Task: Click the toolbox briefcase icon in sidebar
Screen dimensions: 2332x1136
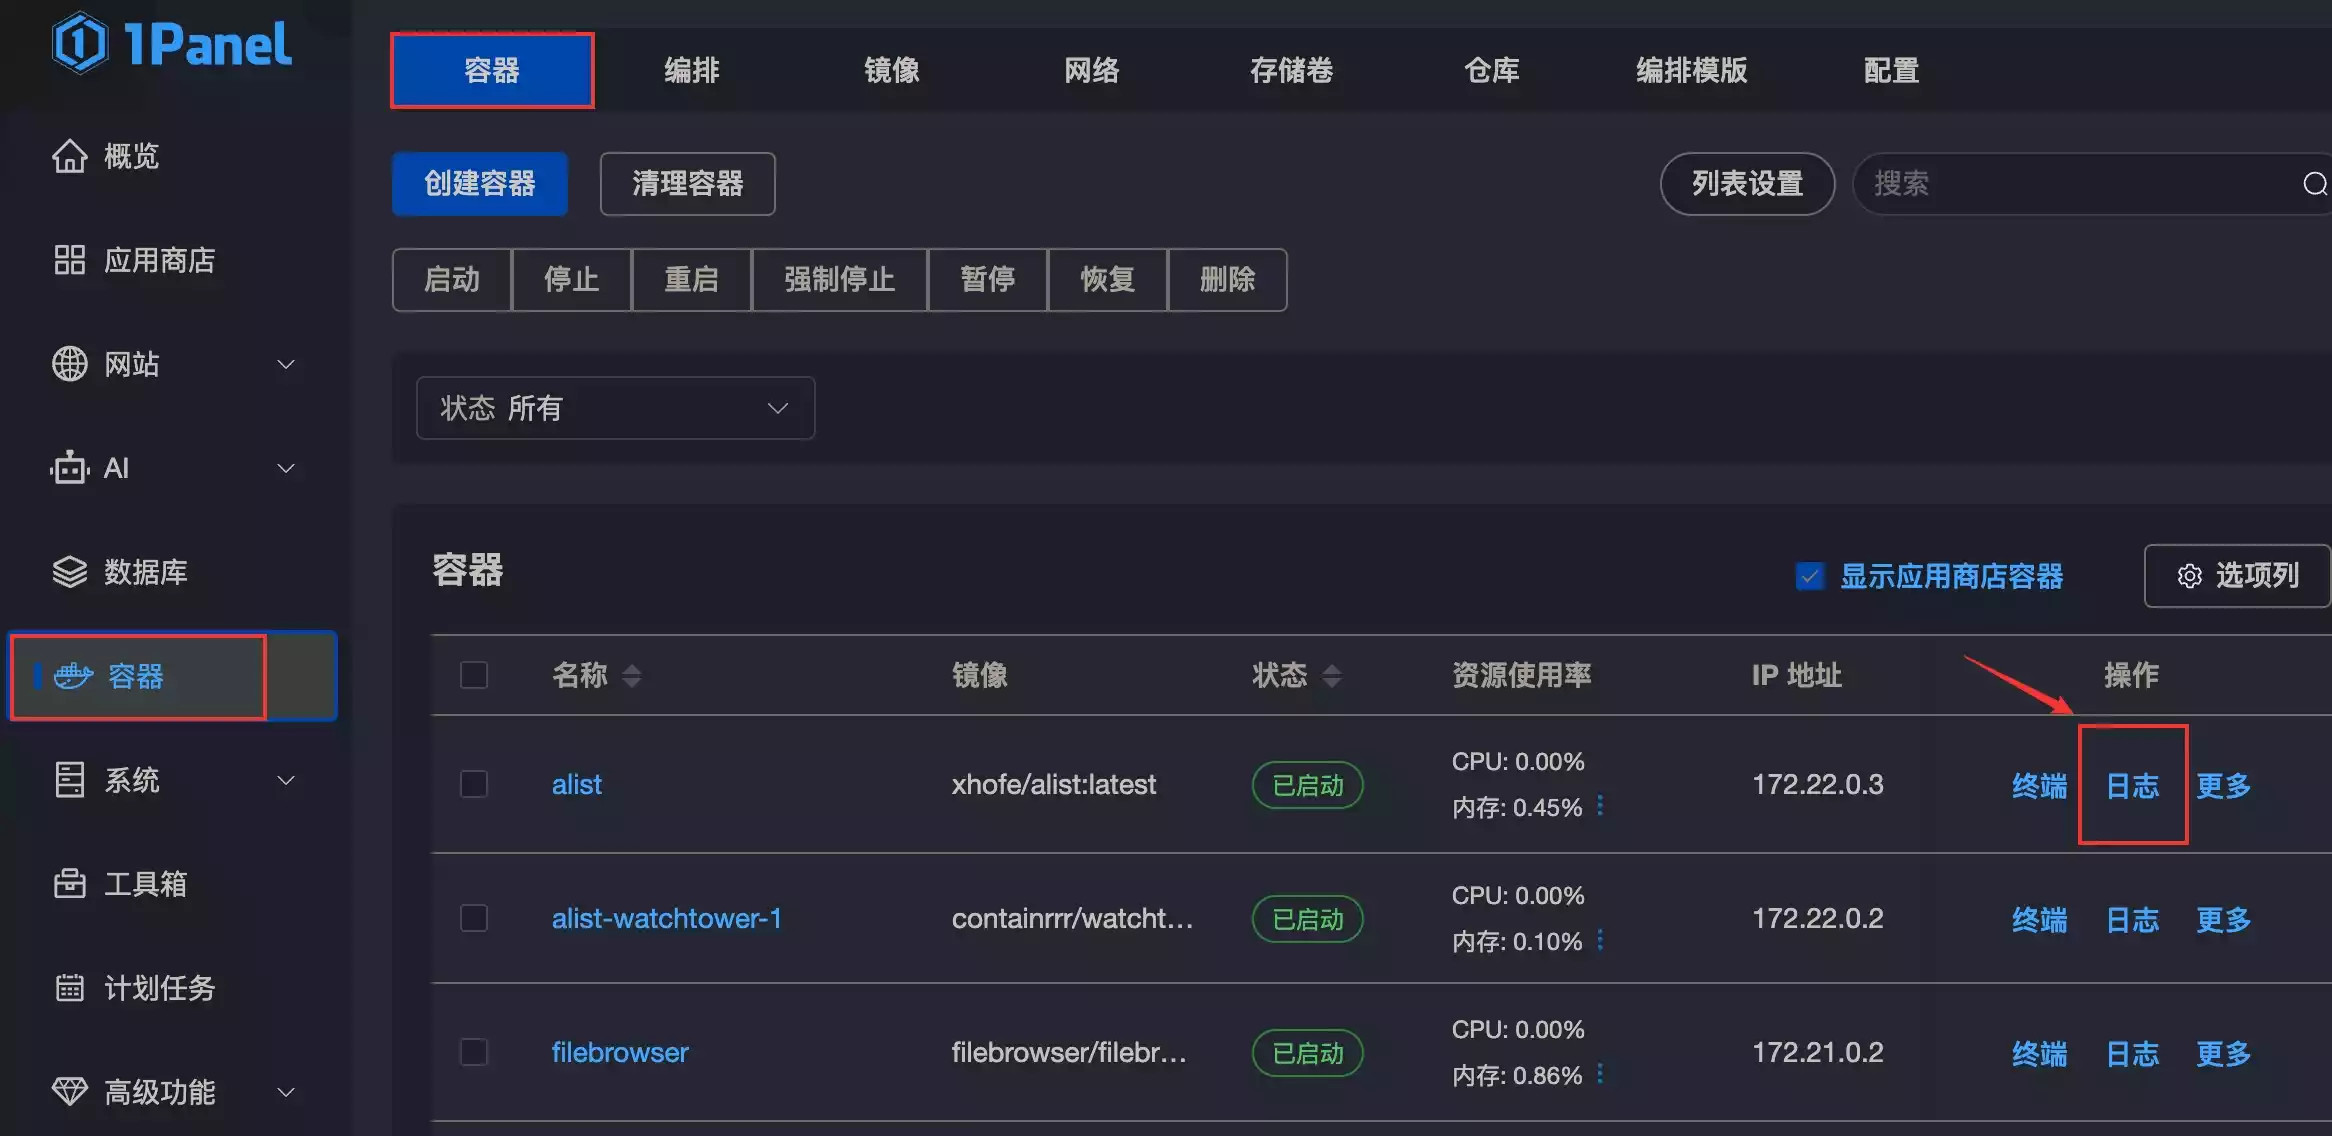Action: (69, 884)
